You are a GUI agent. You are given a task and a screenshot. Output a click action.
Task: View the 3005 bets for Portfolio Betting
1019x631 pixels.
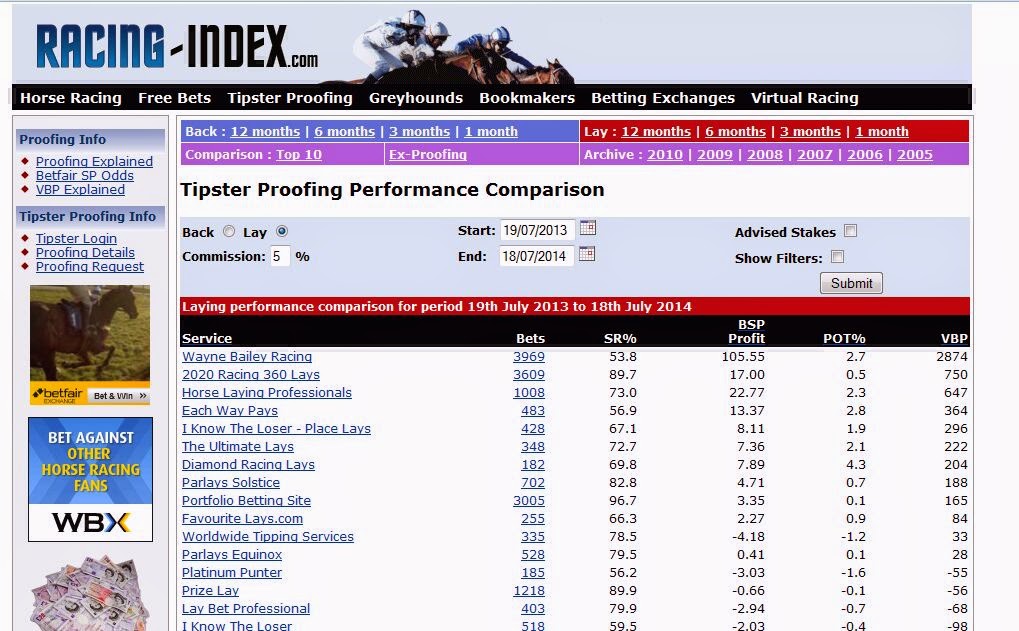click(x=529, y=500)
